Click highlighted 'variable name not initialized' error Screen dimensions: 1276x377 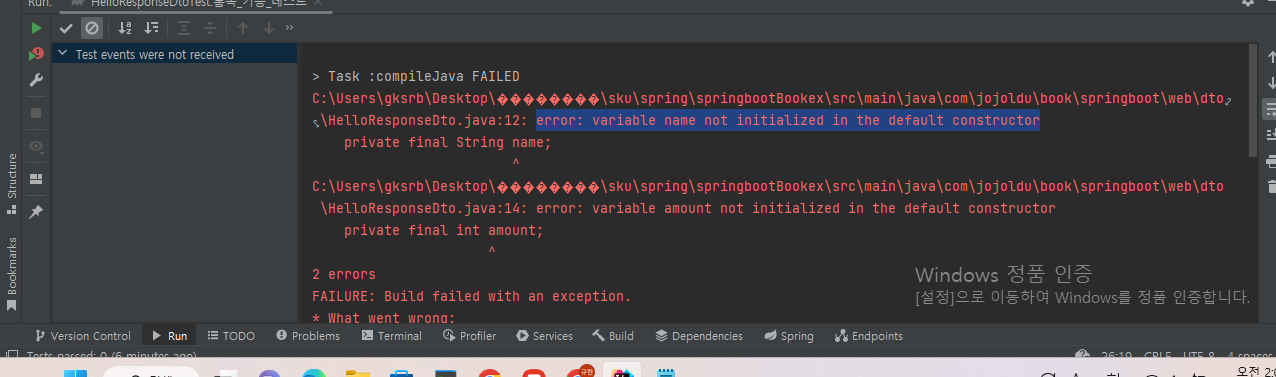[788, 121]
